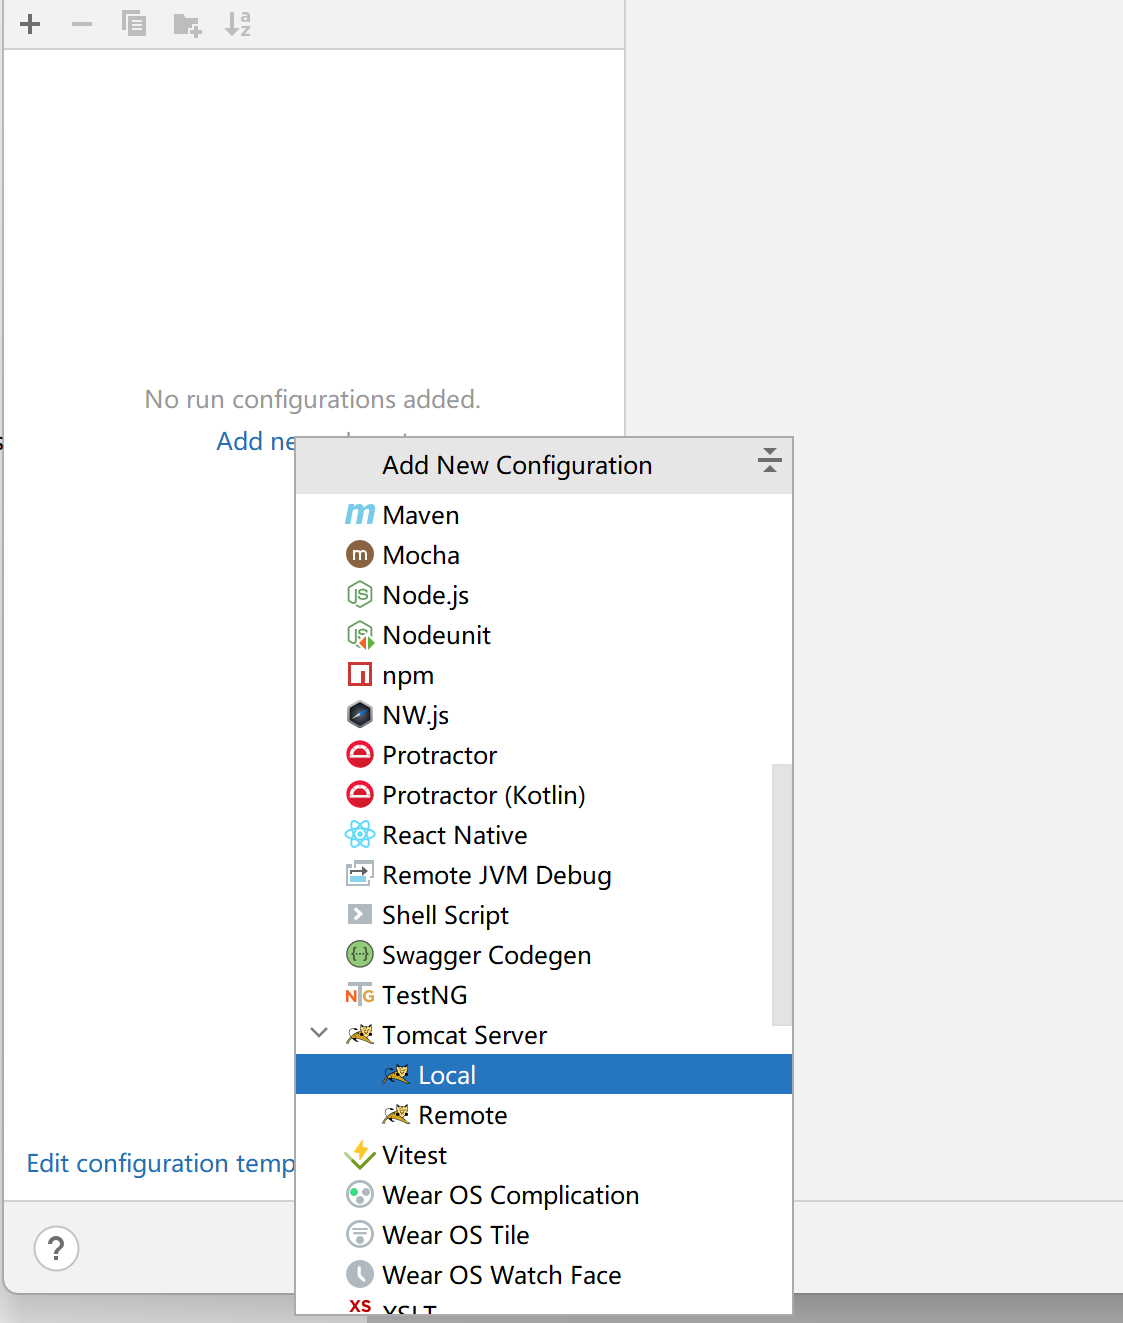The image size is (1123, 1323).
Task: Select the React Native configuration
Action: (454, 835)
